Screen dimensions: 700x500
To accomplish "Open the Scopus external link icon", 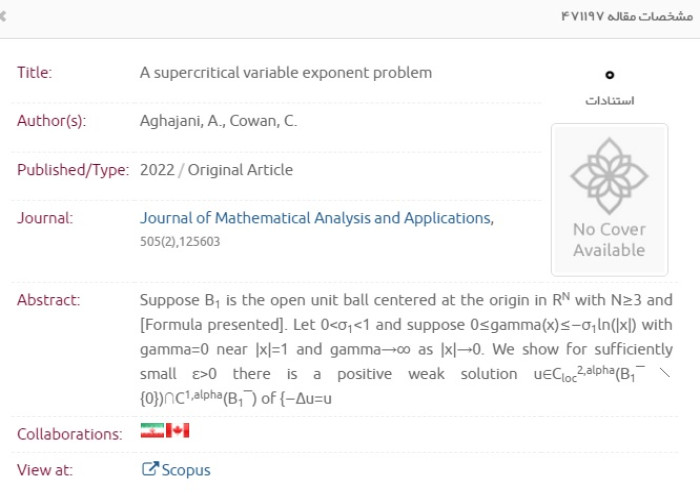I will 150,469.
